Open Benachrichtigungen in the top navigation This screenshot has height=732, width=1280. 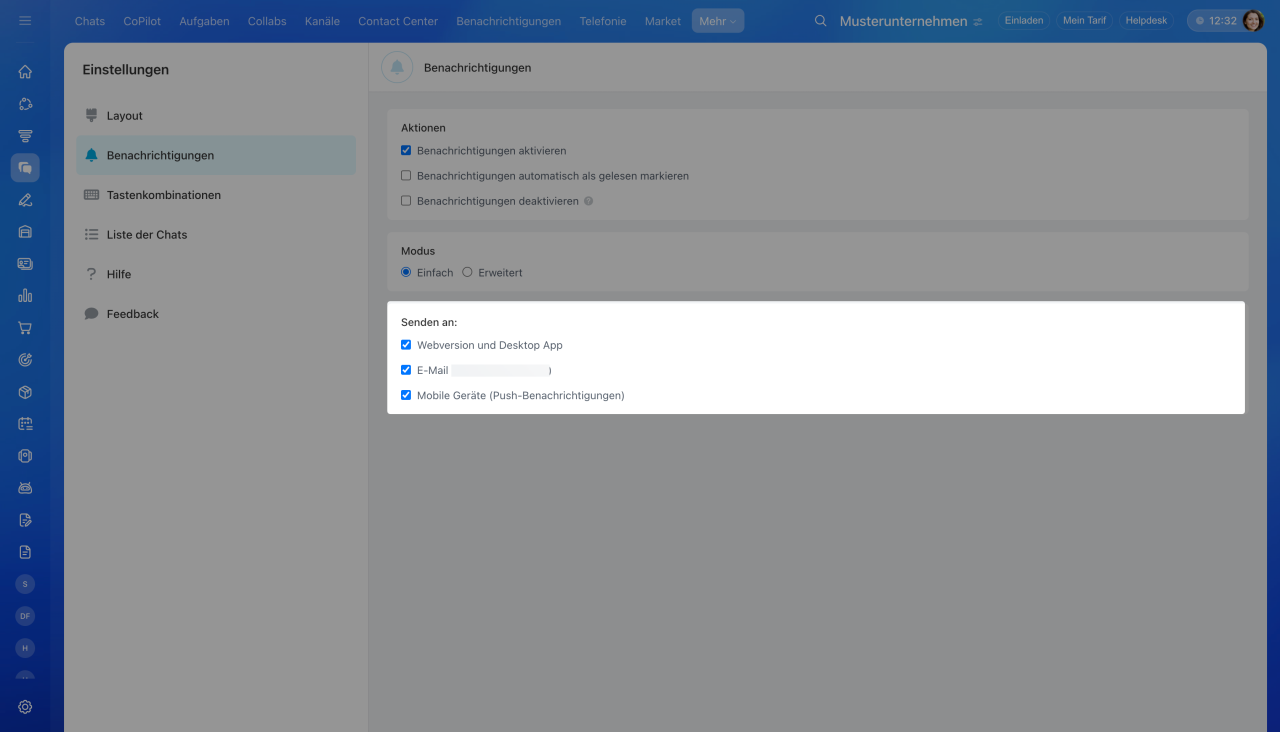(x=509, y=21)
